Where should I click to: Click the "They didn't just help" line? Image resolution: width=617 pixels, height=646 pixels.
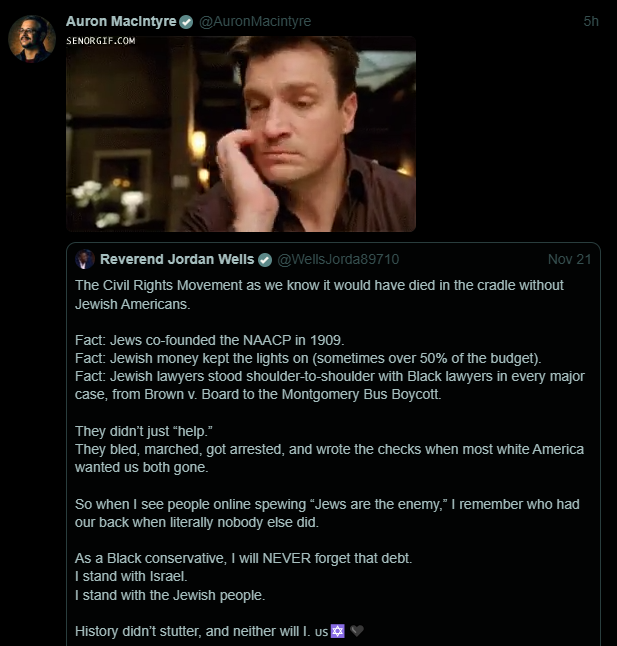(x=132, y=431)
